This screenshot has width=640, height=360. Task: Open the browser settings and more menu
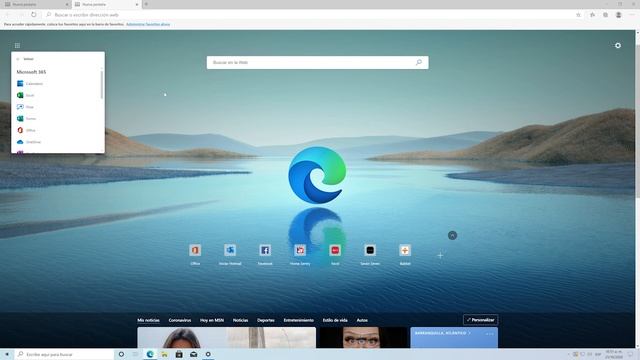pos(631,15)
